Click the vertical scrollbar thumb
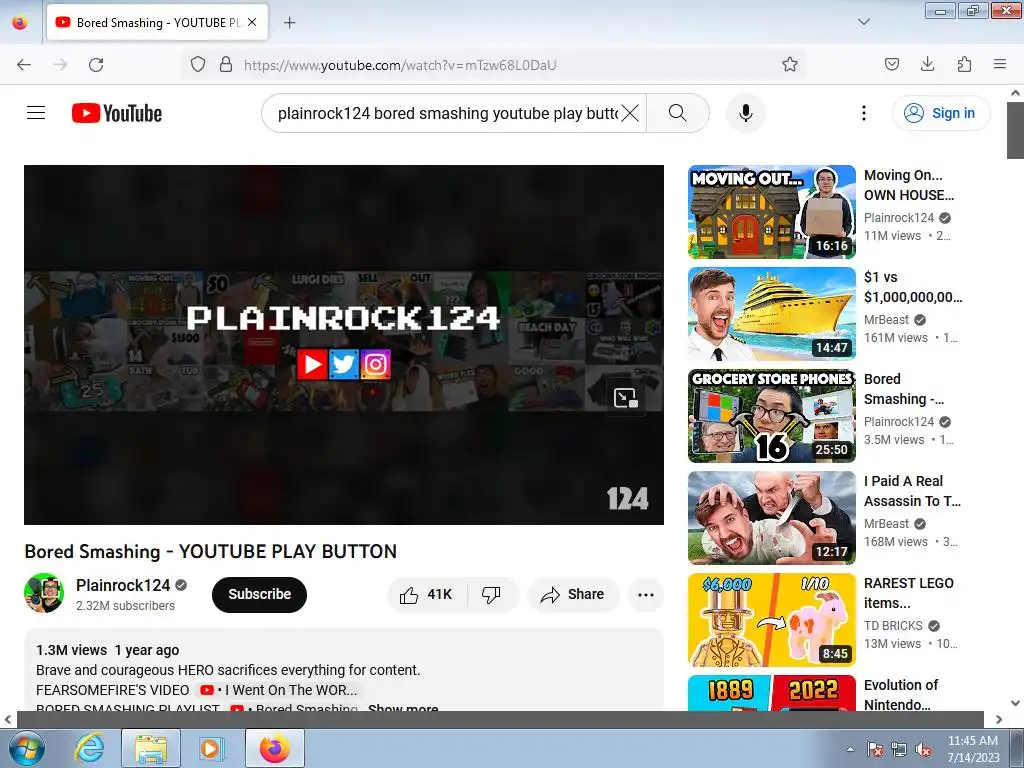The height and width of the screenshot is (768, 1024). pyautogui.click(x=1015, y=130)
